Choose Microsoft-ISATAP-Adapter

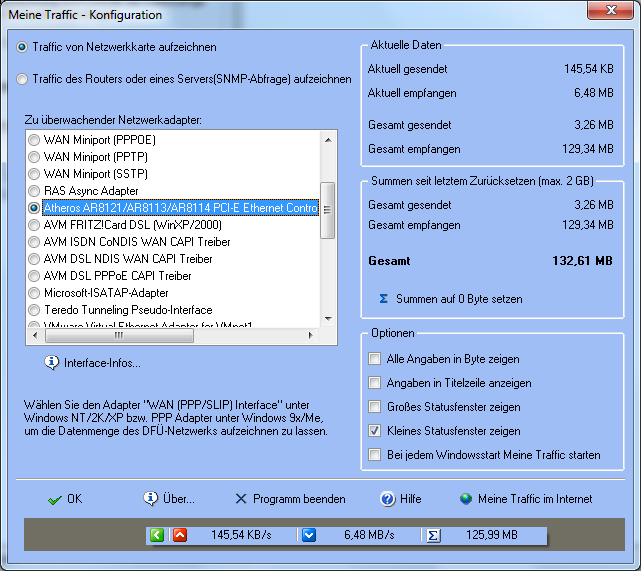(x=34, y=293)
